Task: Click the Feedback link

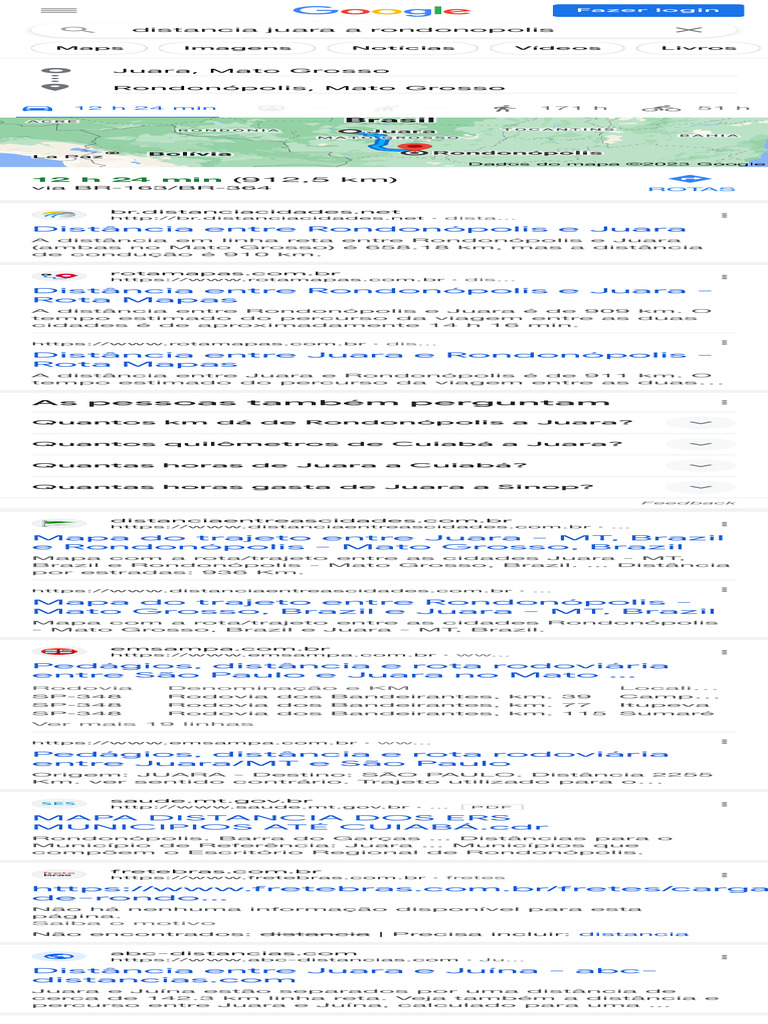Action: point(688,503)
